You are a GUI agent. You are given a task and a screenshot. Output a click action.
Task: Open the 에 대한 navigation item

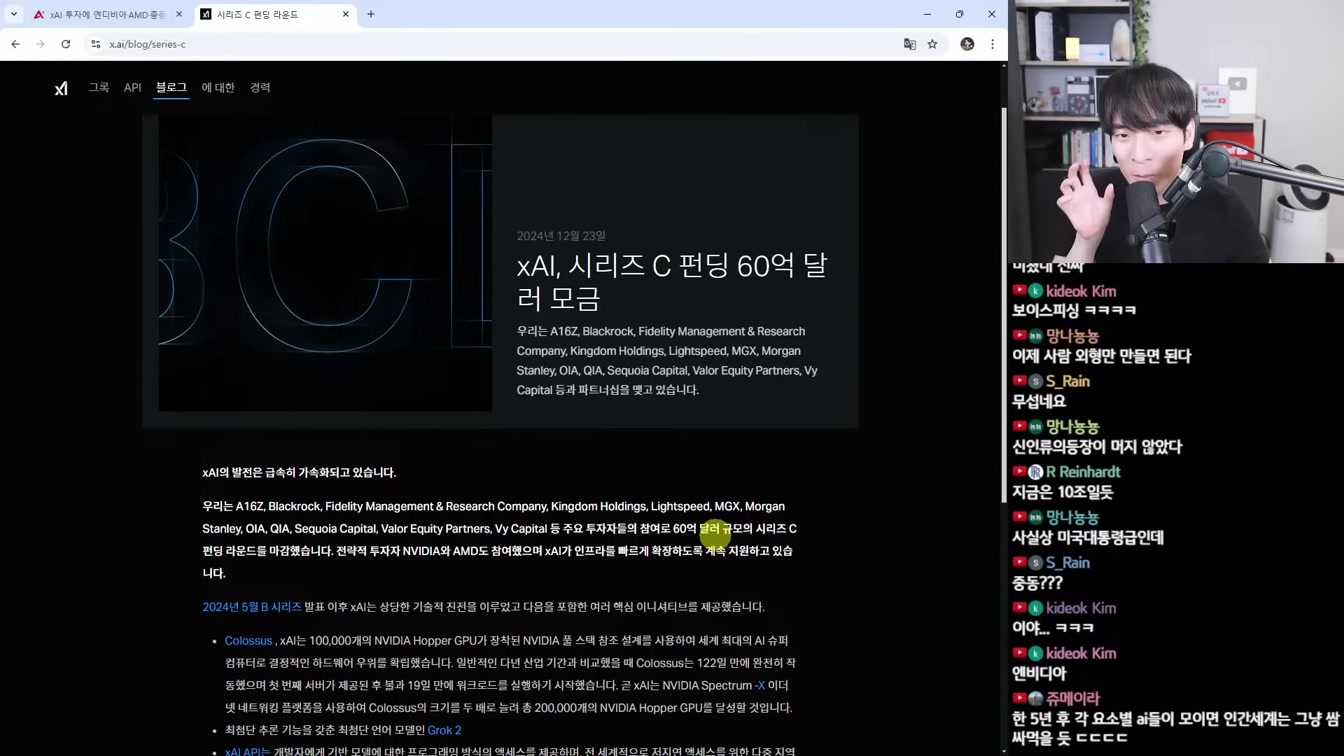coord(218,88)
